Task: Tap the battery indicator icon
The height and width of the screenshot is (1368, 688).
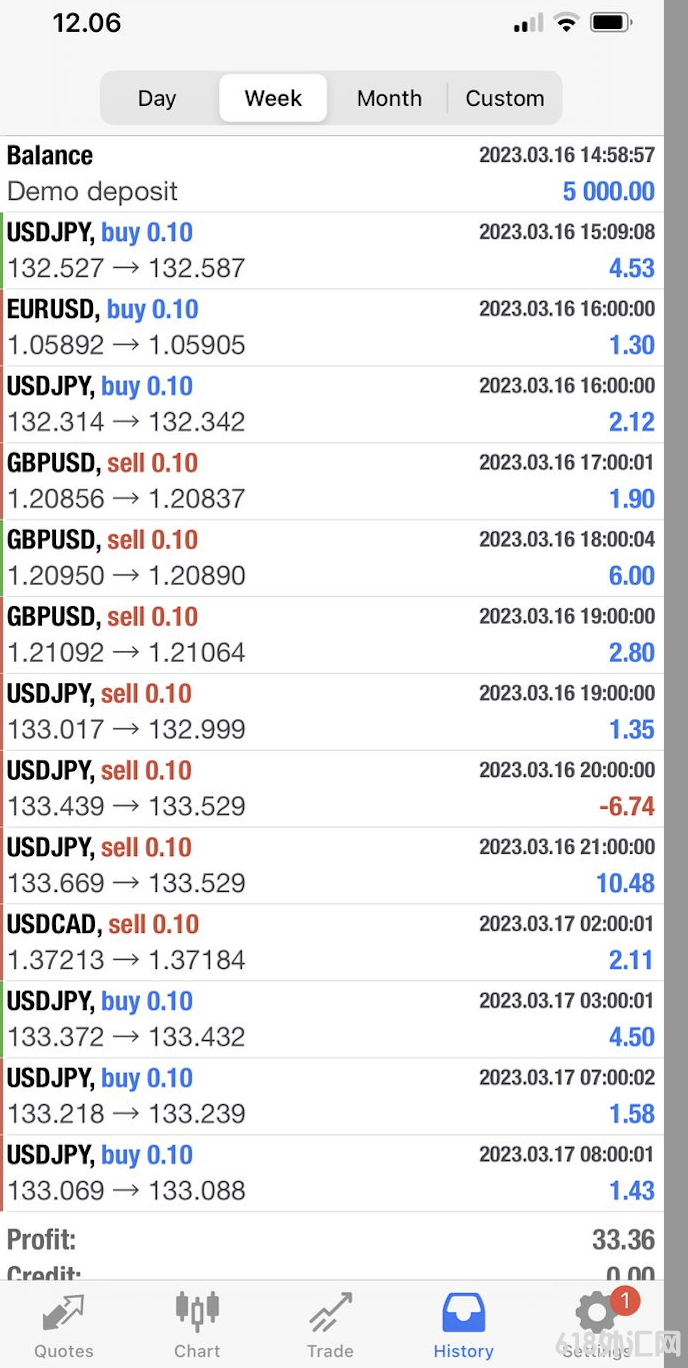Action: point(611,22)
